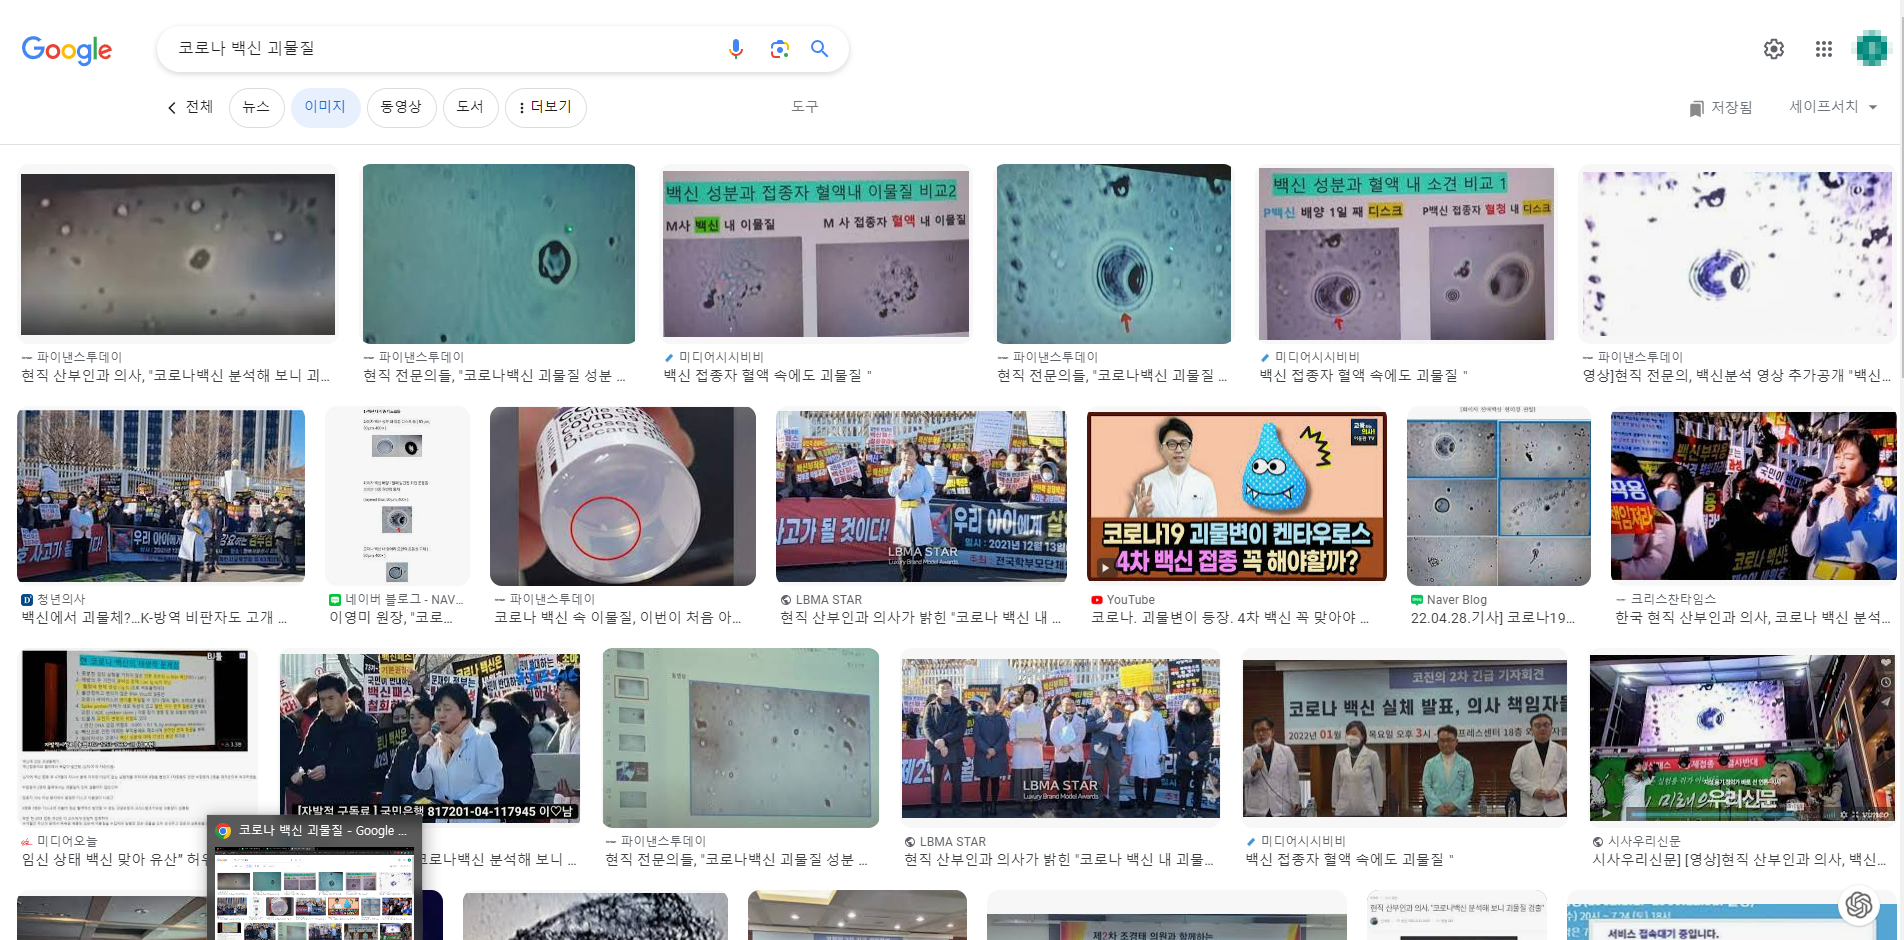Click the magnifier search button
The image size is (1904, 940).
pos(820,49)
